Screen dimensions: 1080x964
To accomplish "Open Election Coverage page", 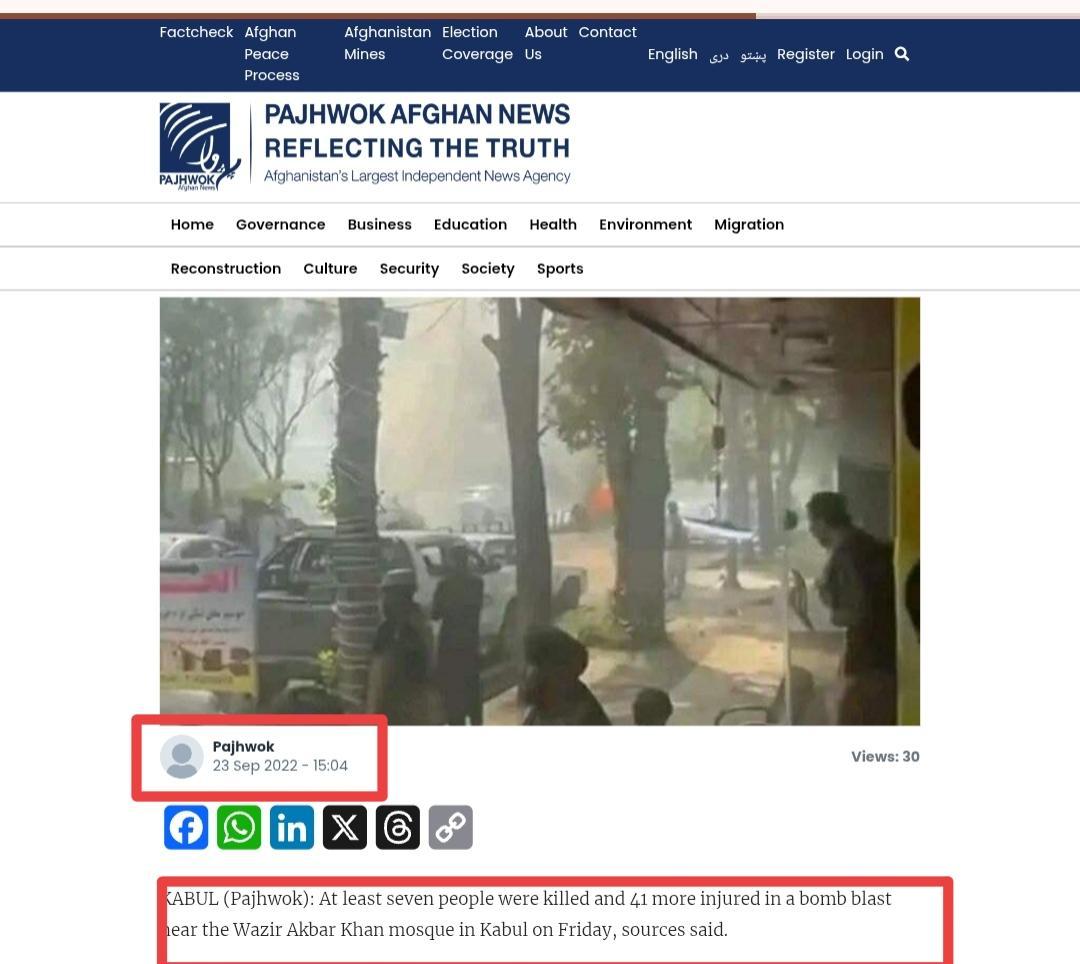I will click(477, 43).
